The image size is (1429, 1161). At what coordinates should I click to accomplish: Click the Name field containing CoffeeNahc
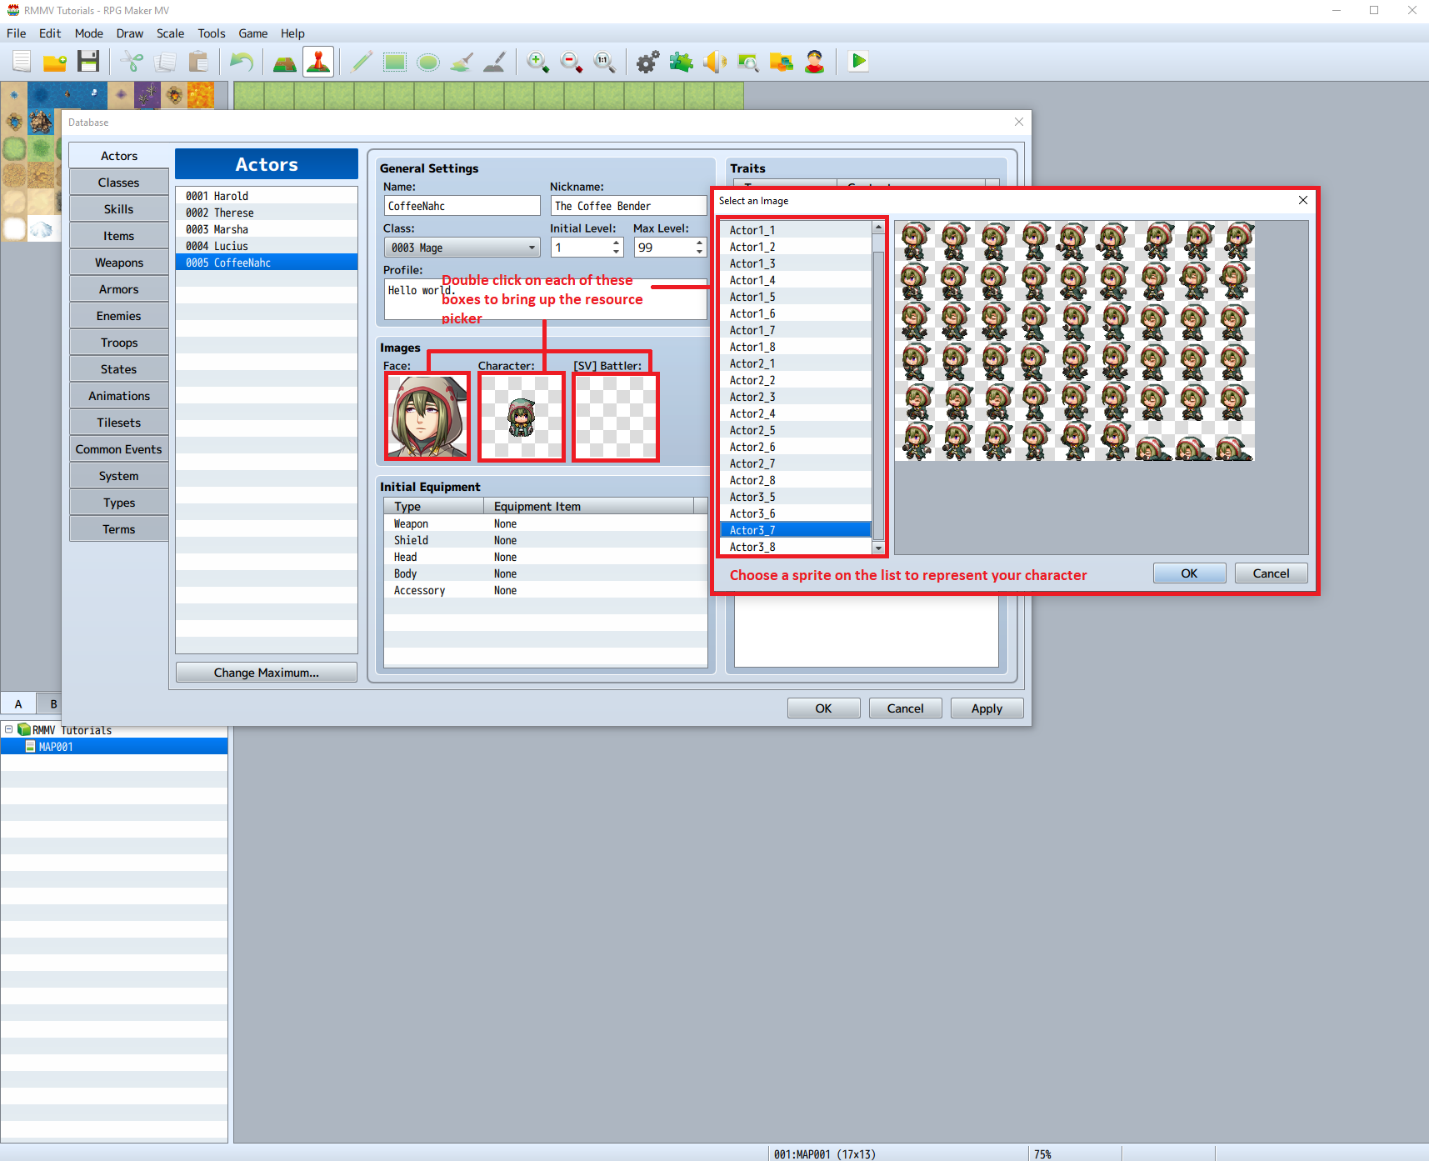click(x=462, y=206)
